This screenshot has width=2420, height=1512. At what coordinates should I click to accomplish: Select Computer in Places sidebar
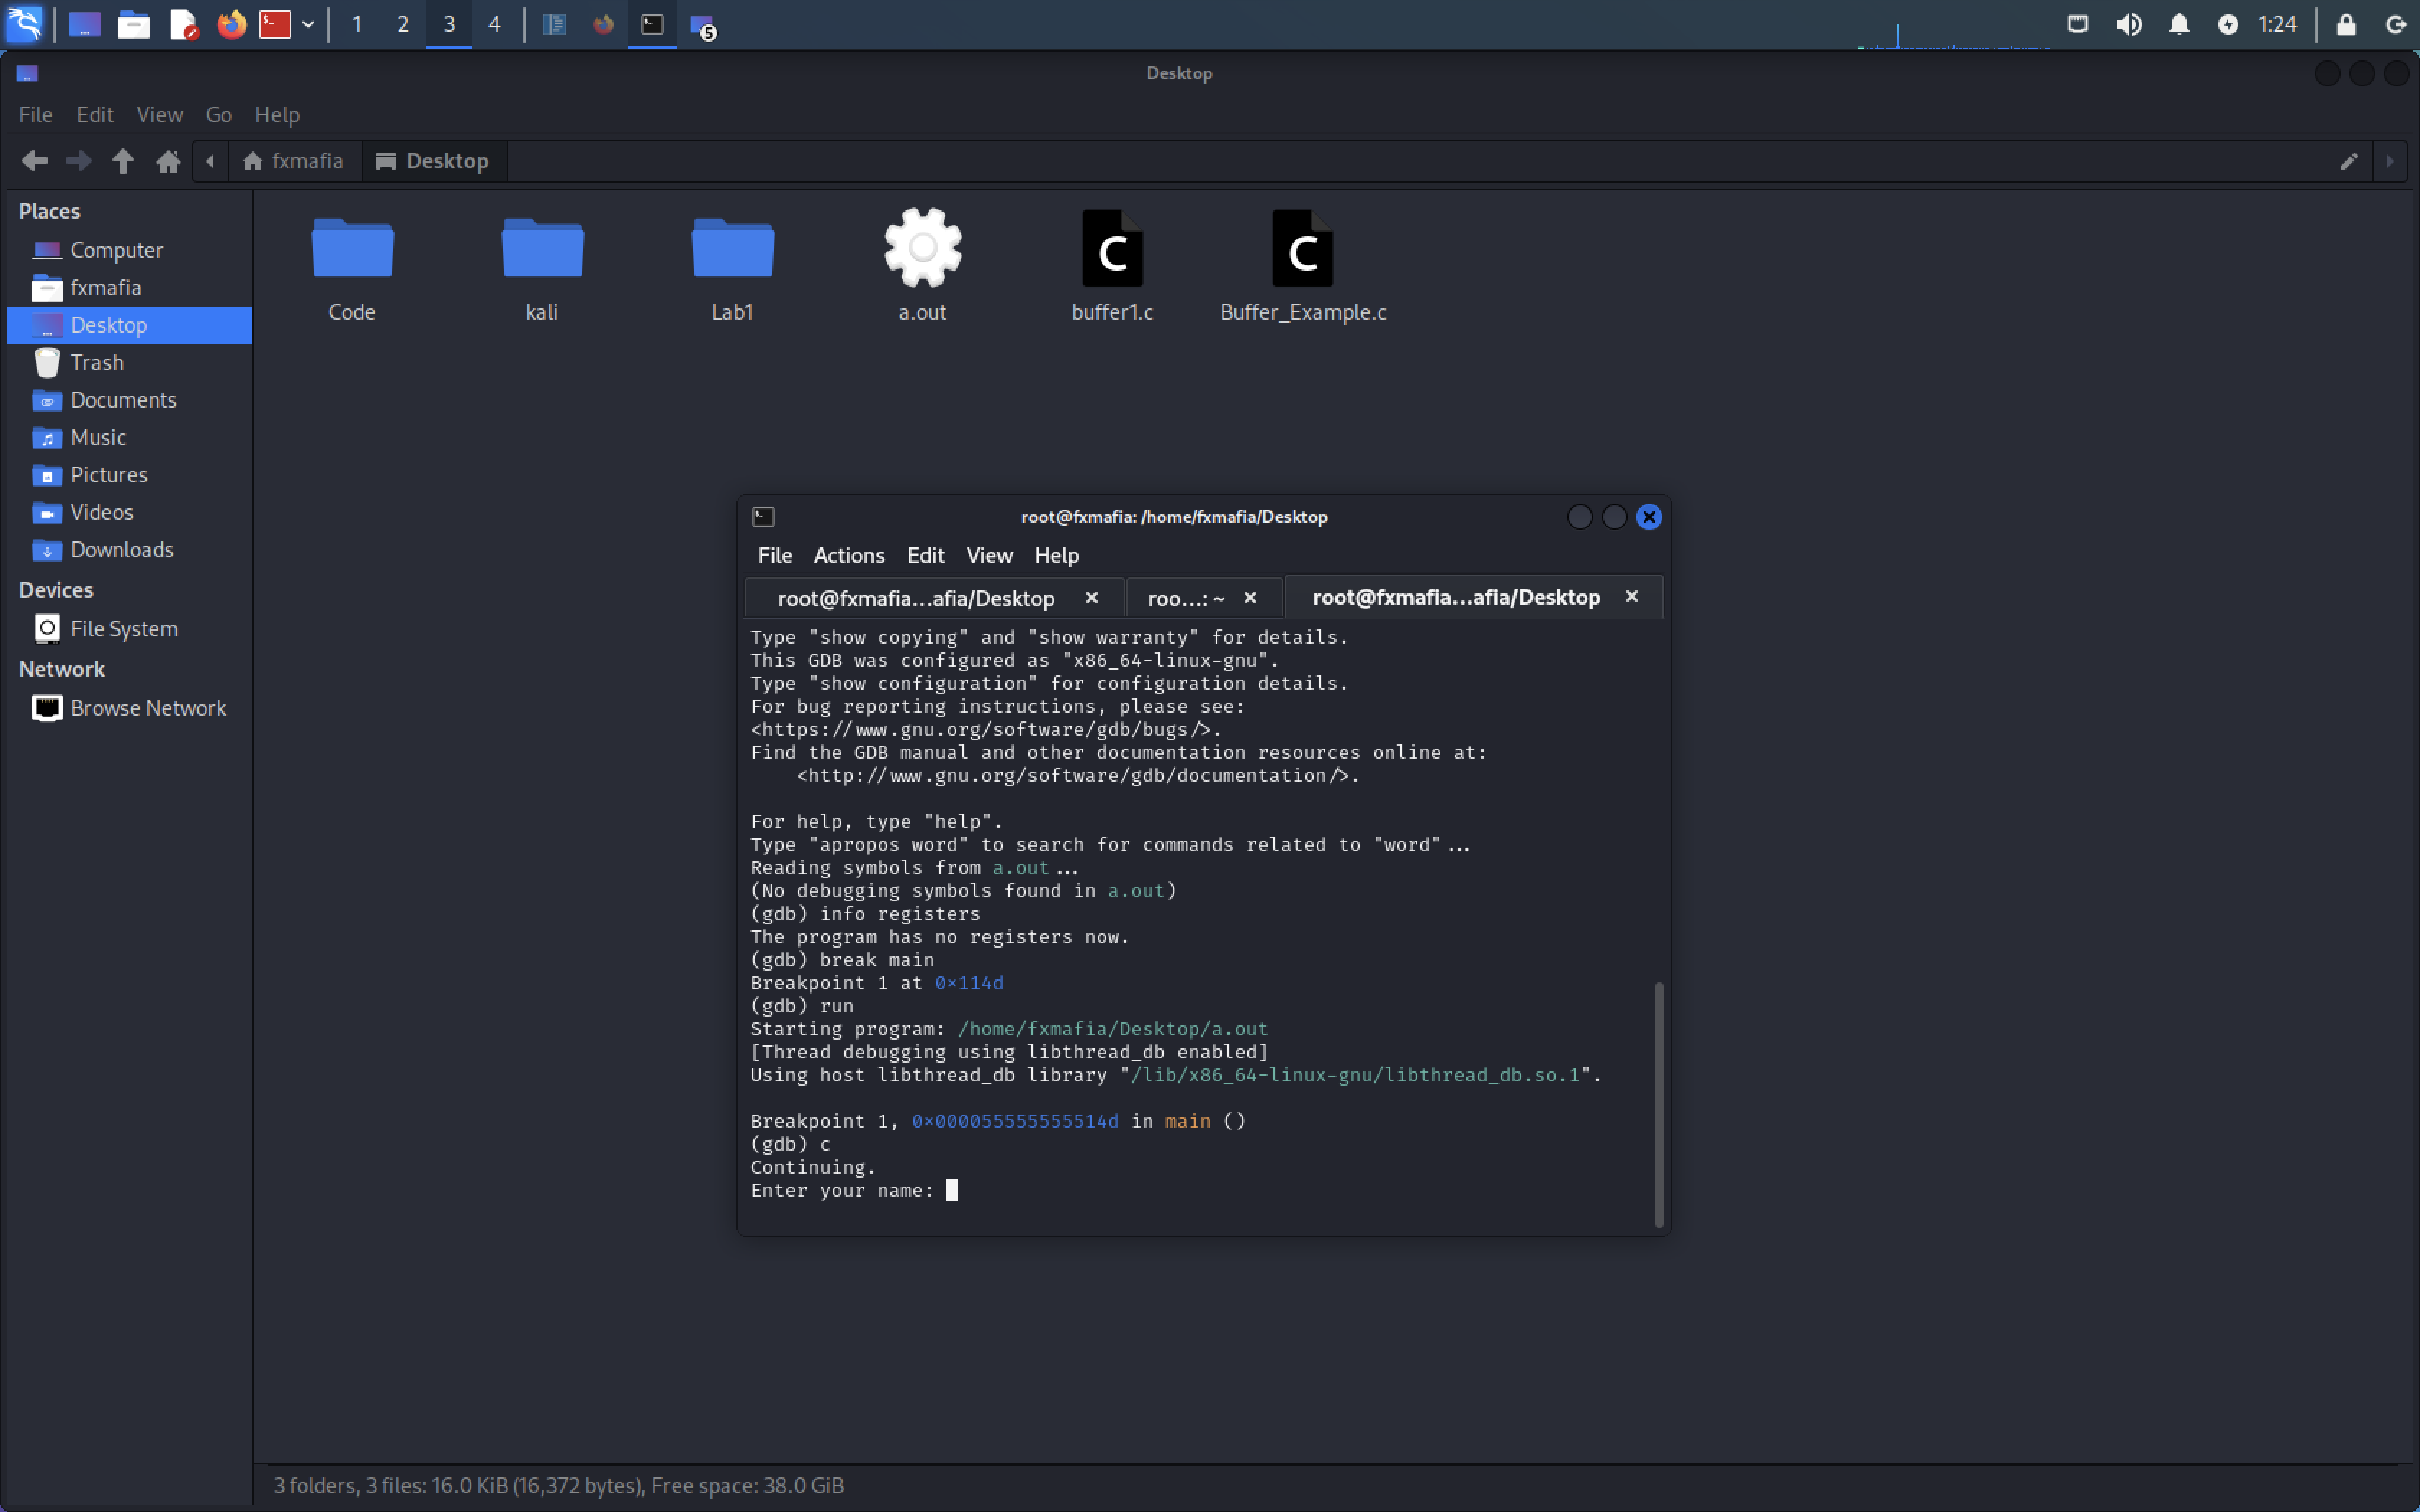[x=129, y=250]
